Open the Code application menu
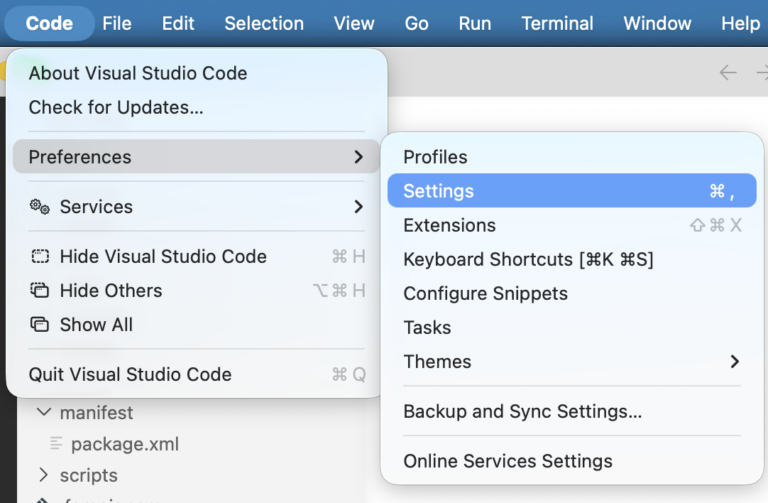 (49, 24)
